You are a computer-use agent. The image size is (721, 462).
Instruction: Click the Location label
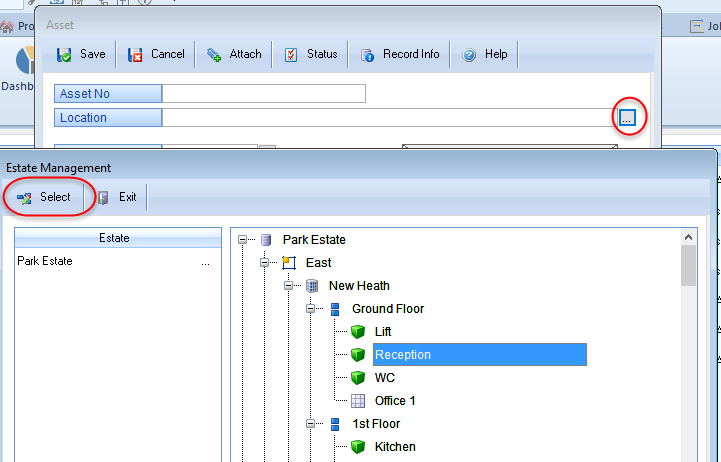coord(108,117)
